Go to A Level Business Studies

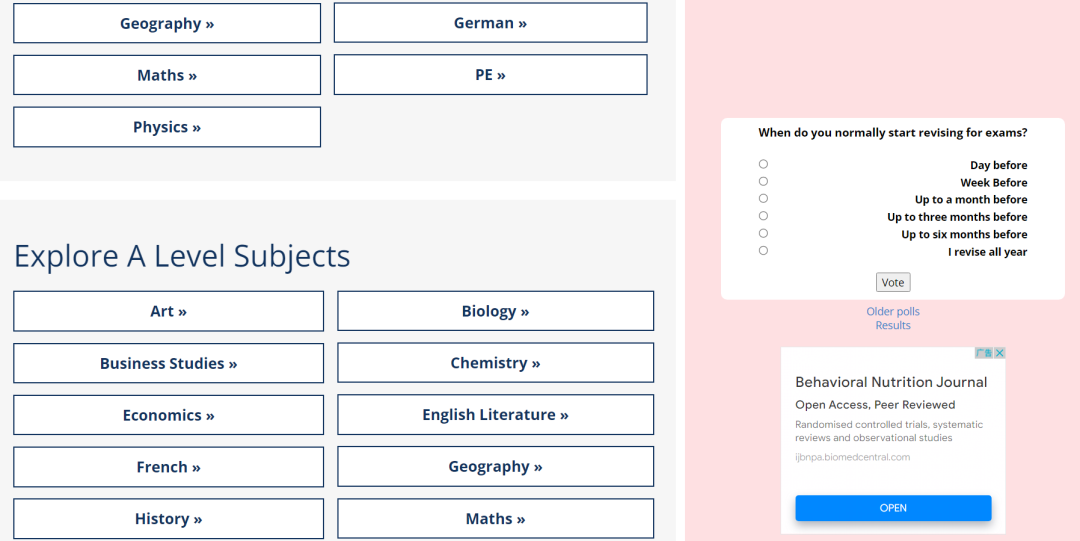[168, 363]
